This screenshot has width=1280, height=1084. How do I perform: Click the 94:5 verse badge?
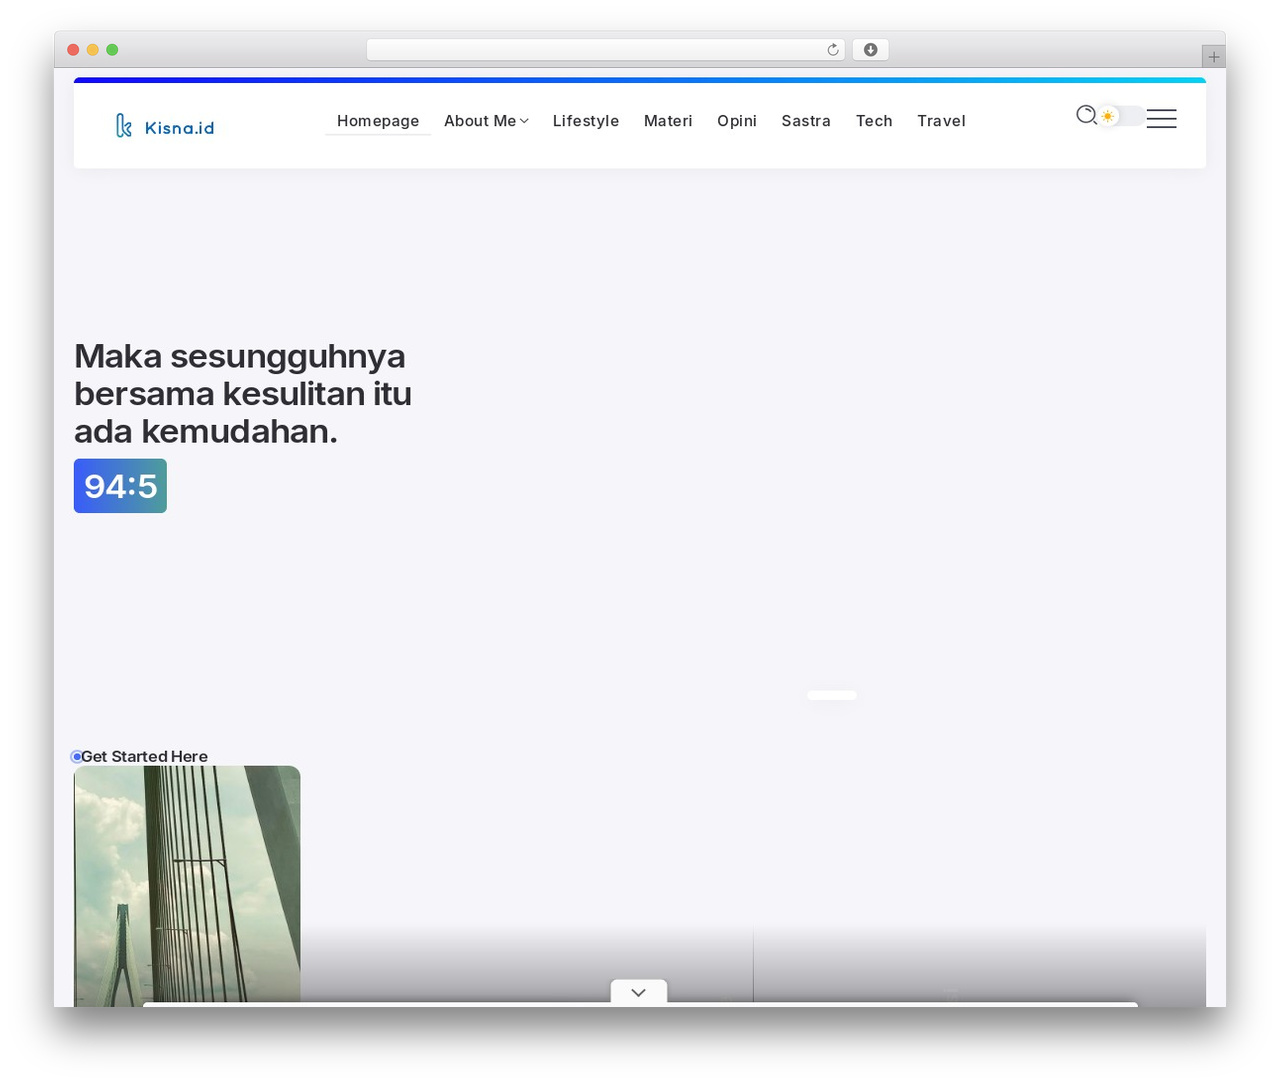coord(120,486)
